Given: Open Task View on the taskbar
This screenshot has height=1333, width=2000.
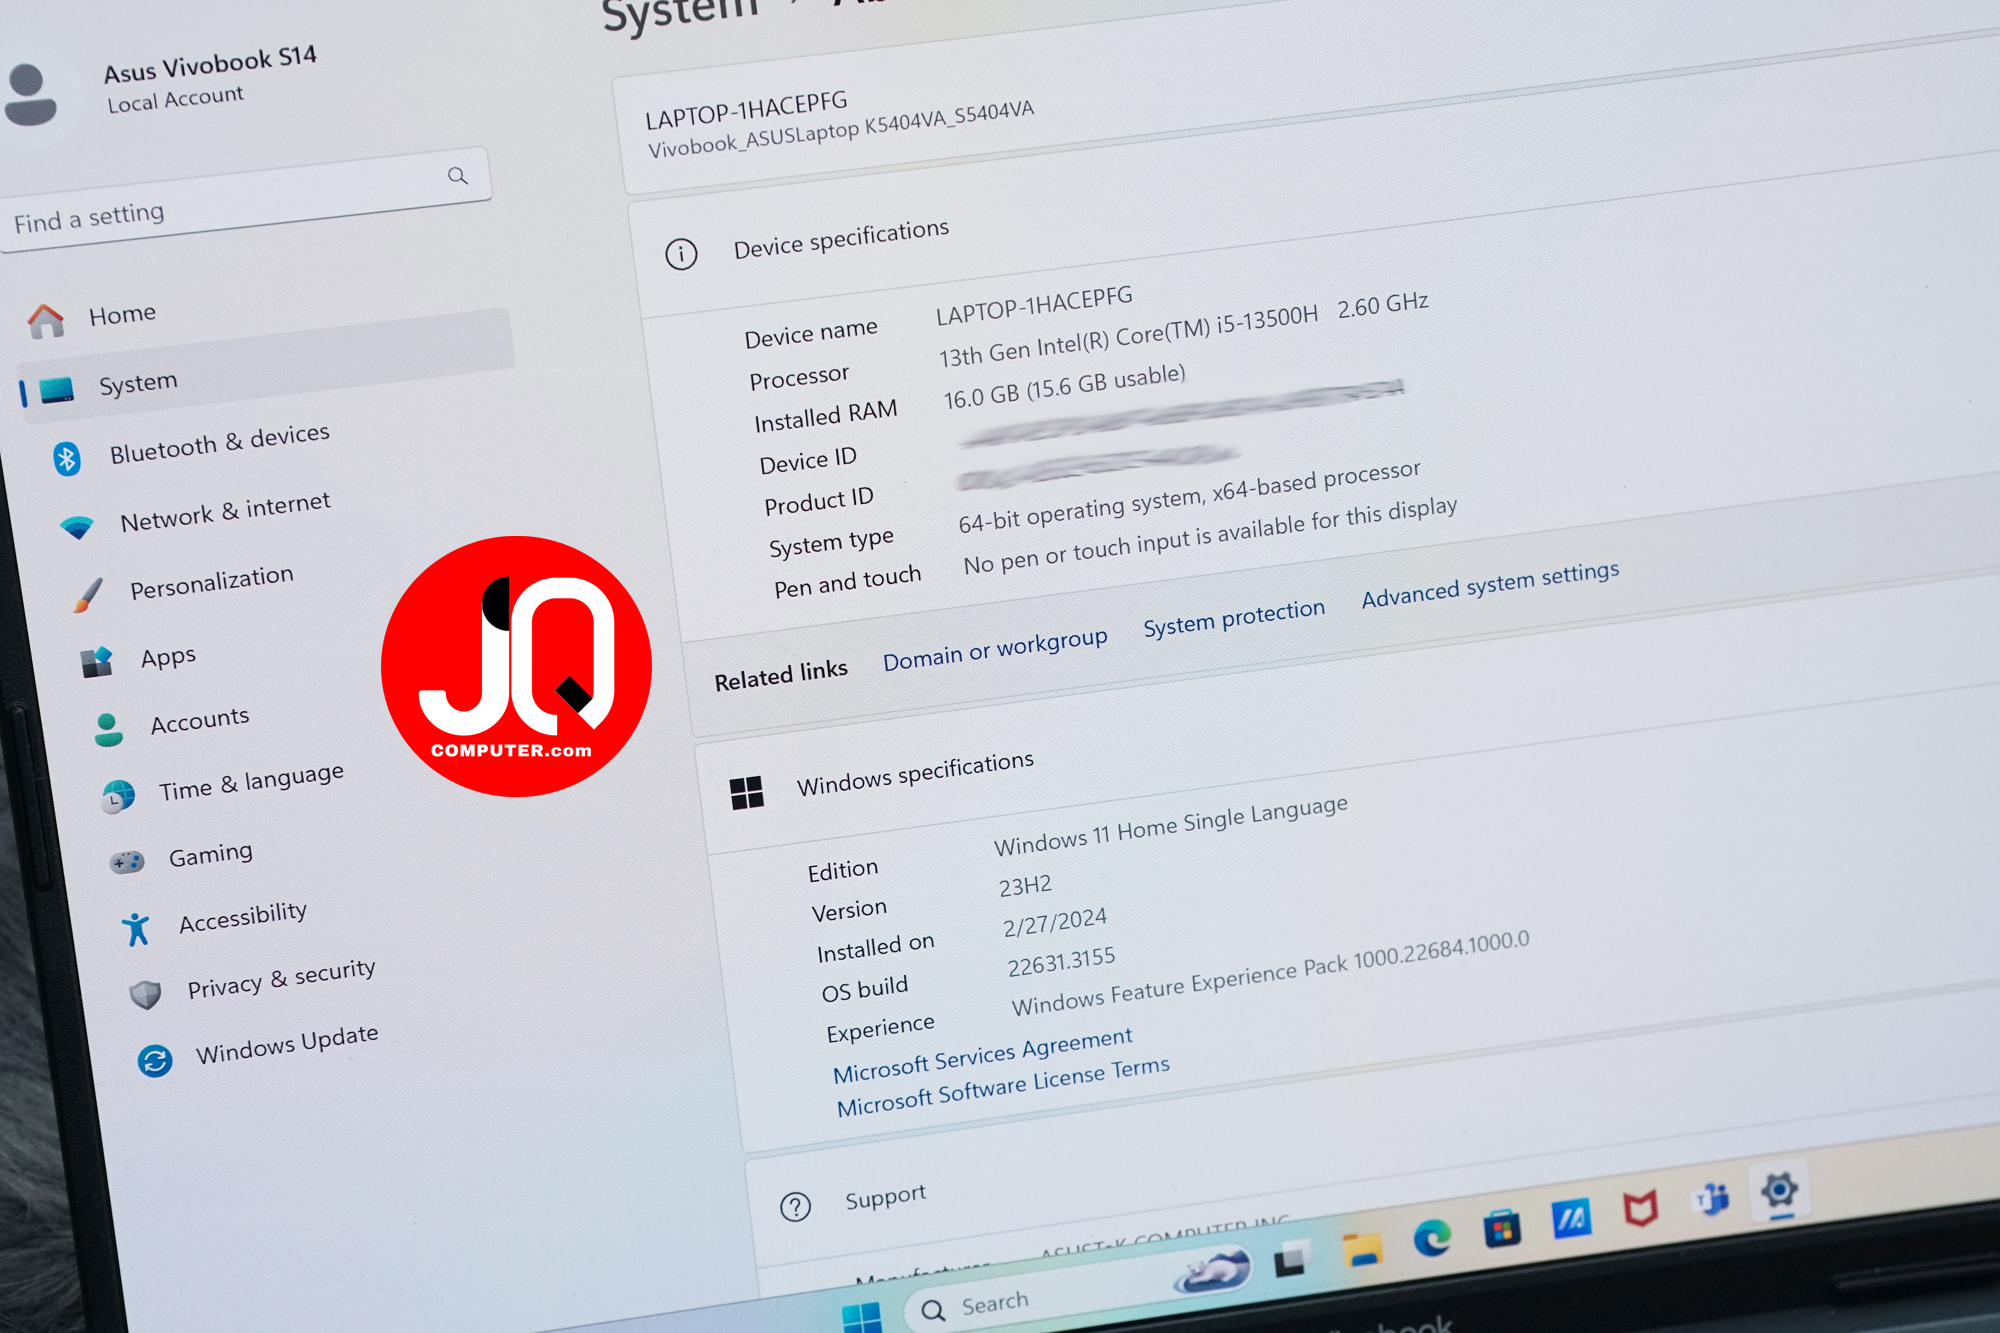Looking at the screenshot, I should click(1290, 1260).
